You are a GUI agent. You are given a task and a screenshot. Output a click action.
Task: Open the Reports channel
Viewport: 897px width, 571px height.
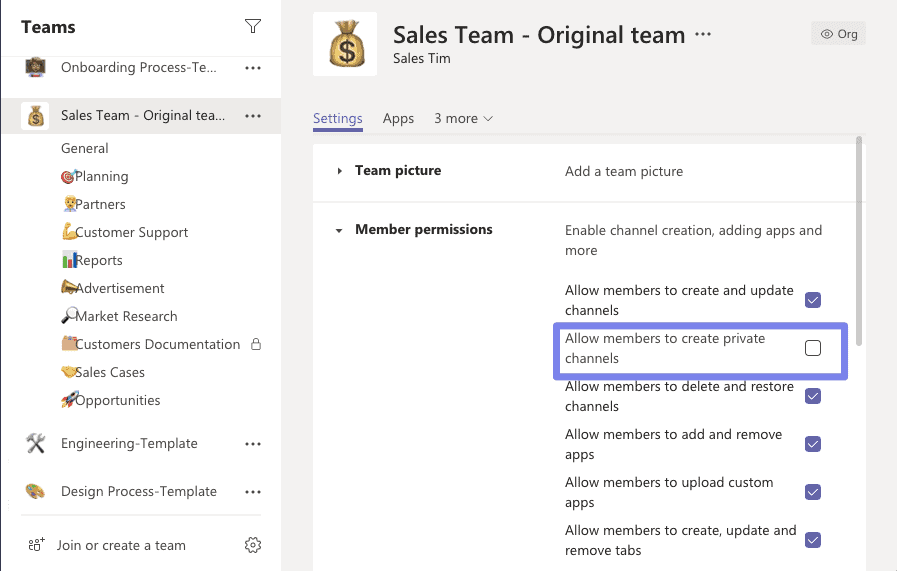92,260
